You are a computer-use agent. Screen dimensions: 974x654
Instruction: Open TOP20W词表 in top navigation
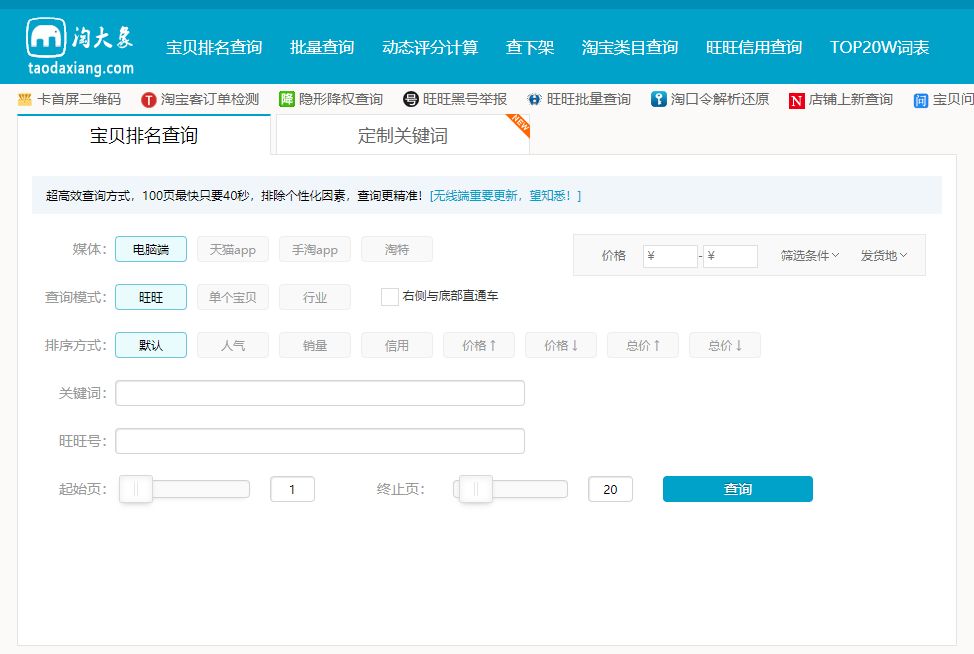(x=880, y=47)
